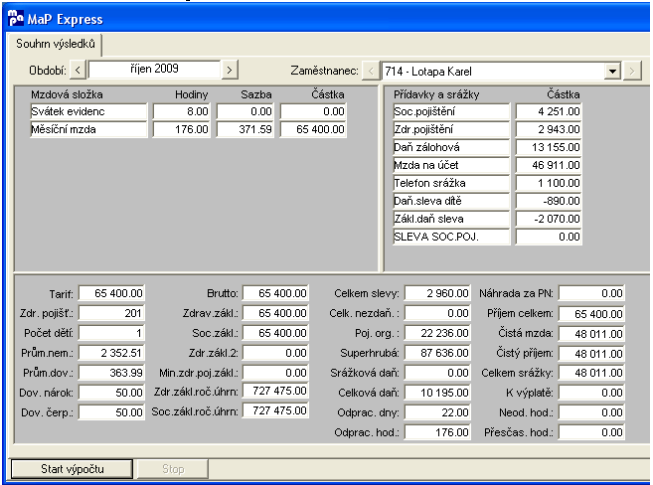Click the amount 4 251.00

click(548, 112)
